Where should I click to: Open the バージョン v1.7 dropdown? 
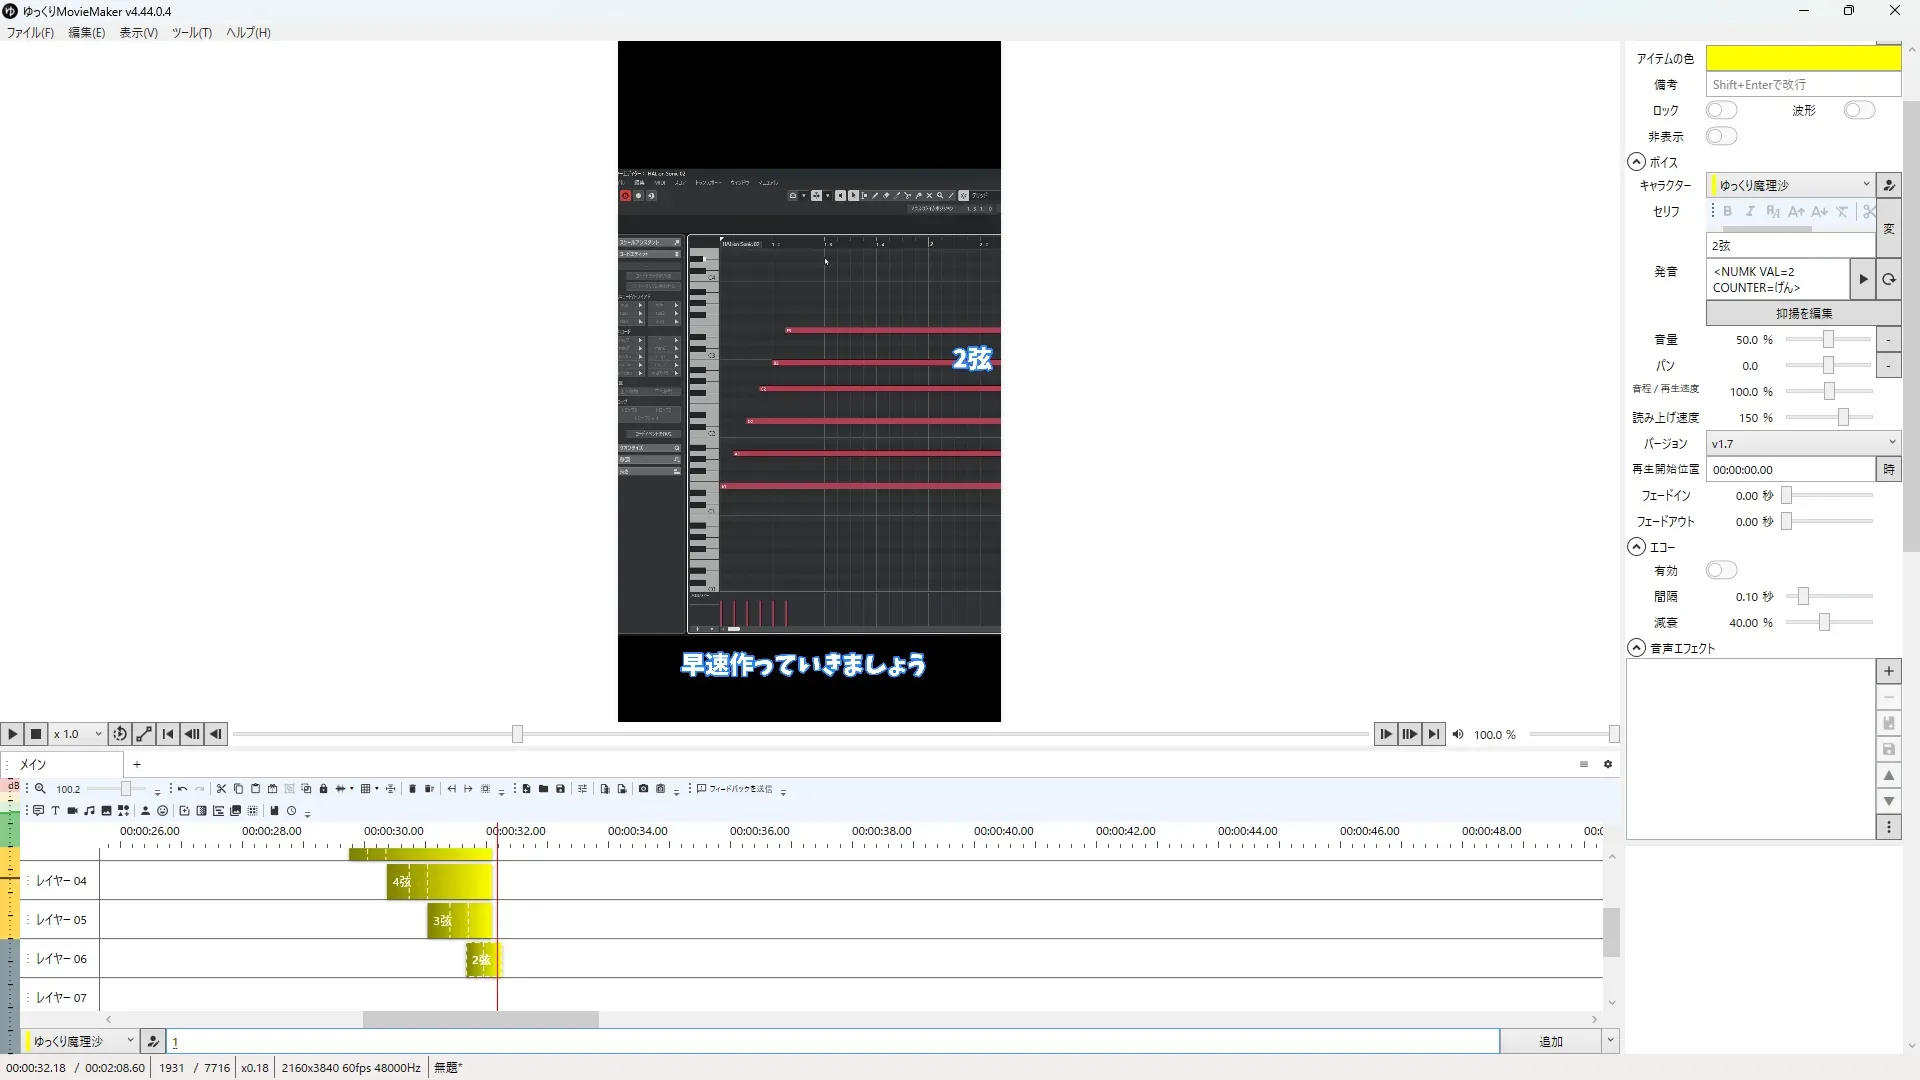(1802, 443)
